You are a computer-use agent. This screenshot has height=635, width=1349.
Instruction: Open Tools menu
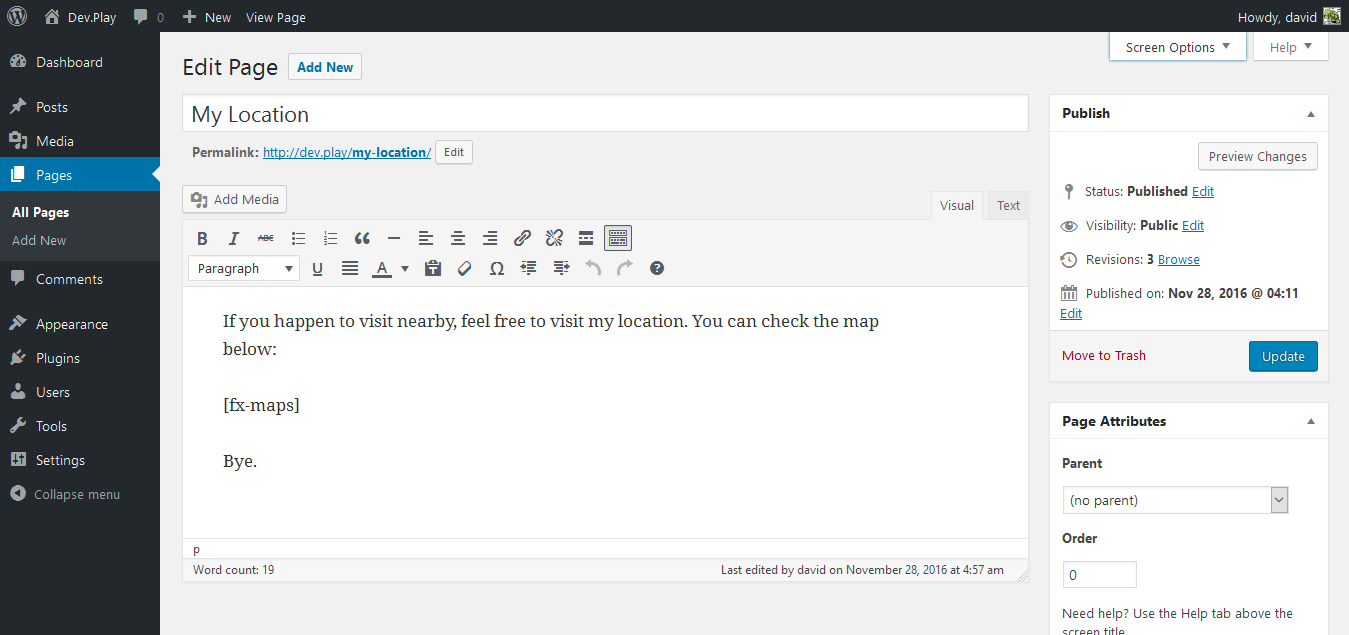(x=80, y=426)
